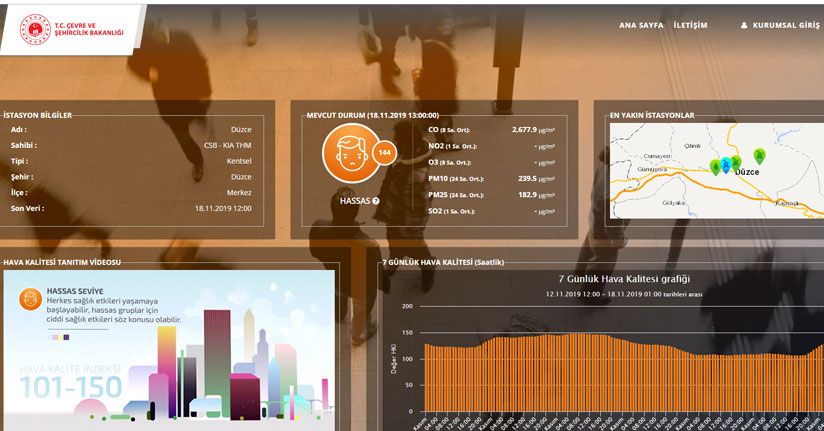The width and height of the screenshot is (824, 431).
Task: Click the bold Düzce city label on map
Action: point(747,172)
